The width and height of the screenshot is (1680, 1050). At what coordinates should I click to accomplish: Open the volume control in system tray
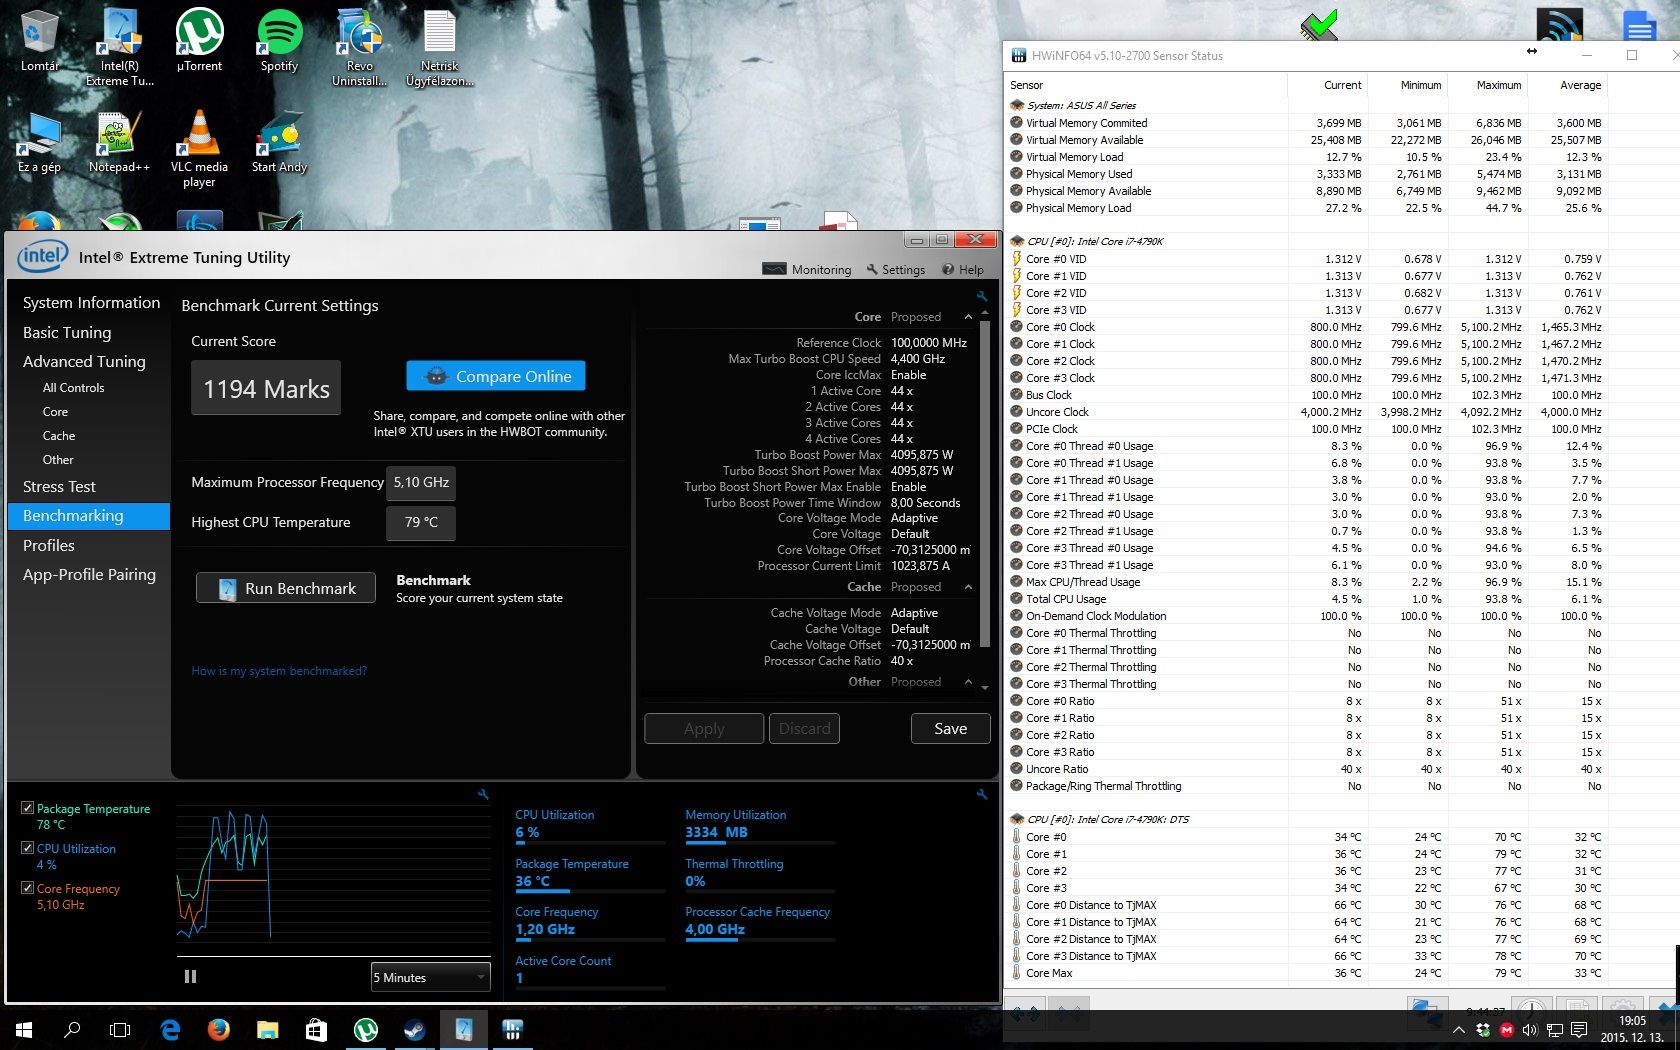point(1530,1029)
